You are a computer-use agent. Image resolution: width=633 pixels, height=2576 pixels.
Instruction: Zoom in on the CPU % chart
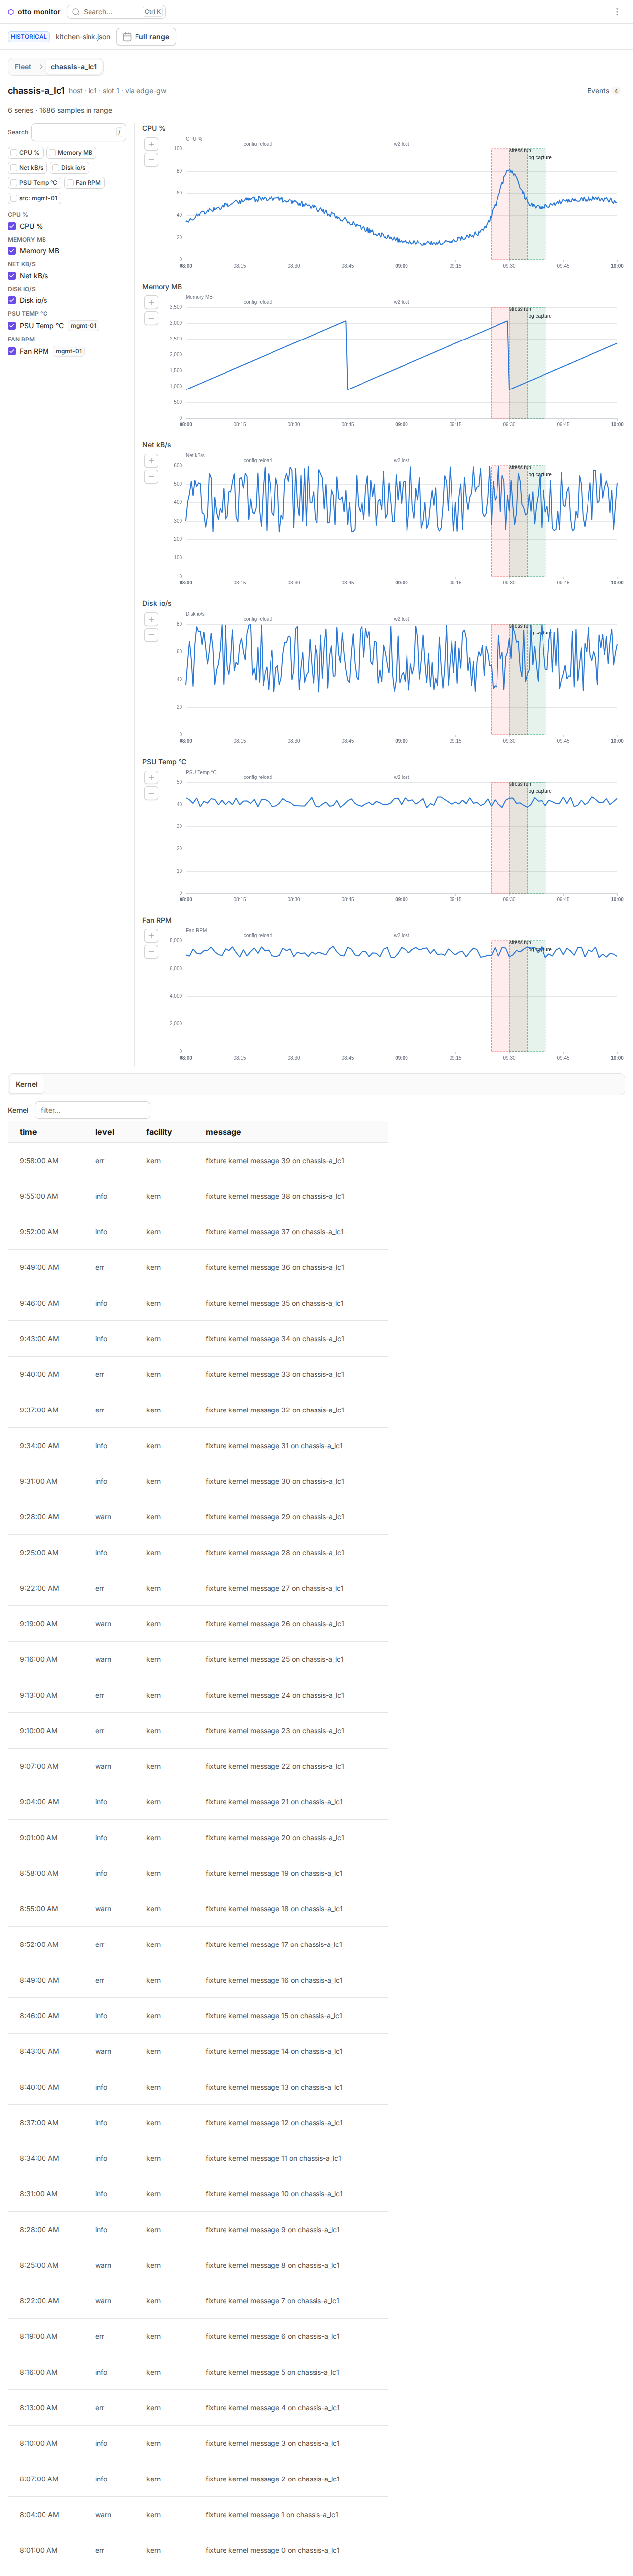click(151, 144)
